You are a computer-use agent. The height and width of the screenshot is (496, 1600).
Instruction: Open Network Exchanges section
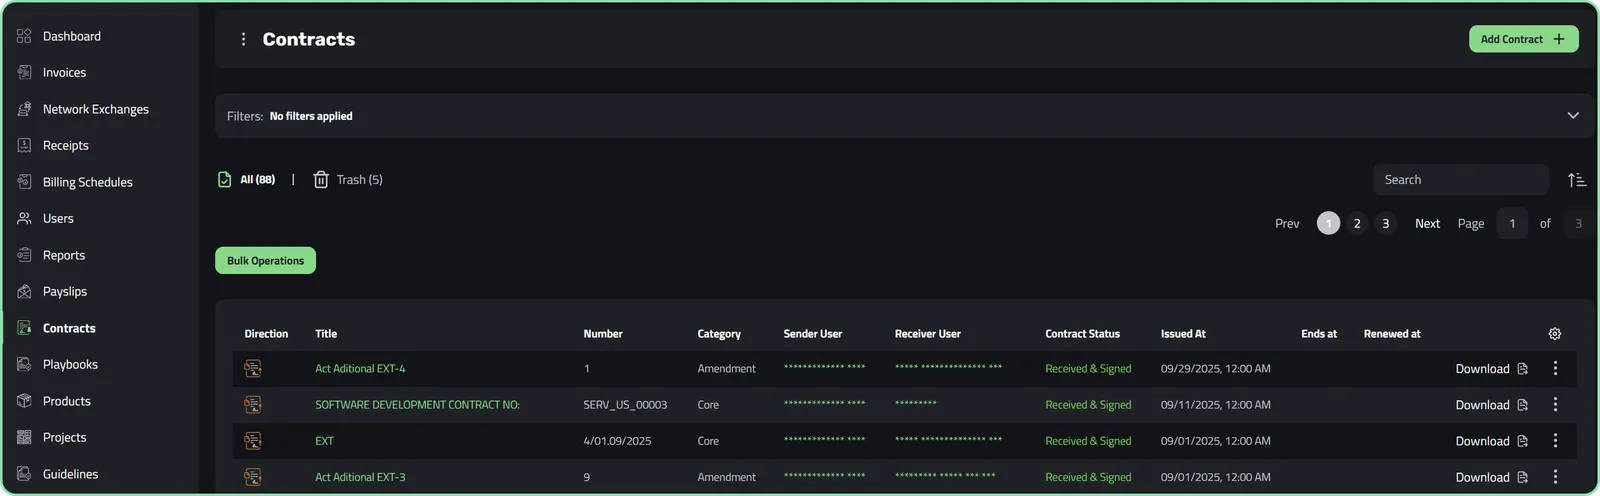coord(96,109)
